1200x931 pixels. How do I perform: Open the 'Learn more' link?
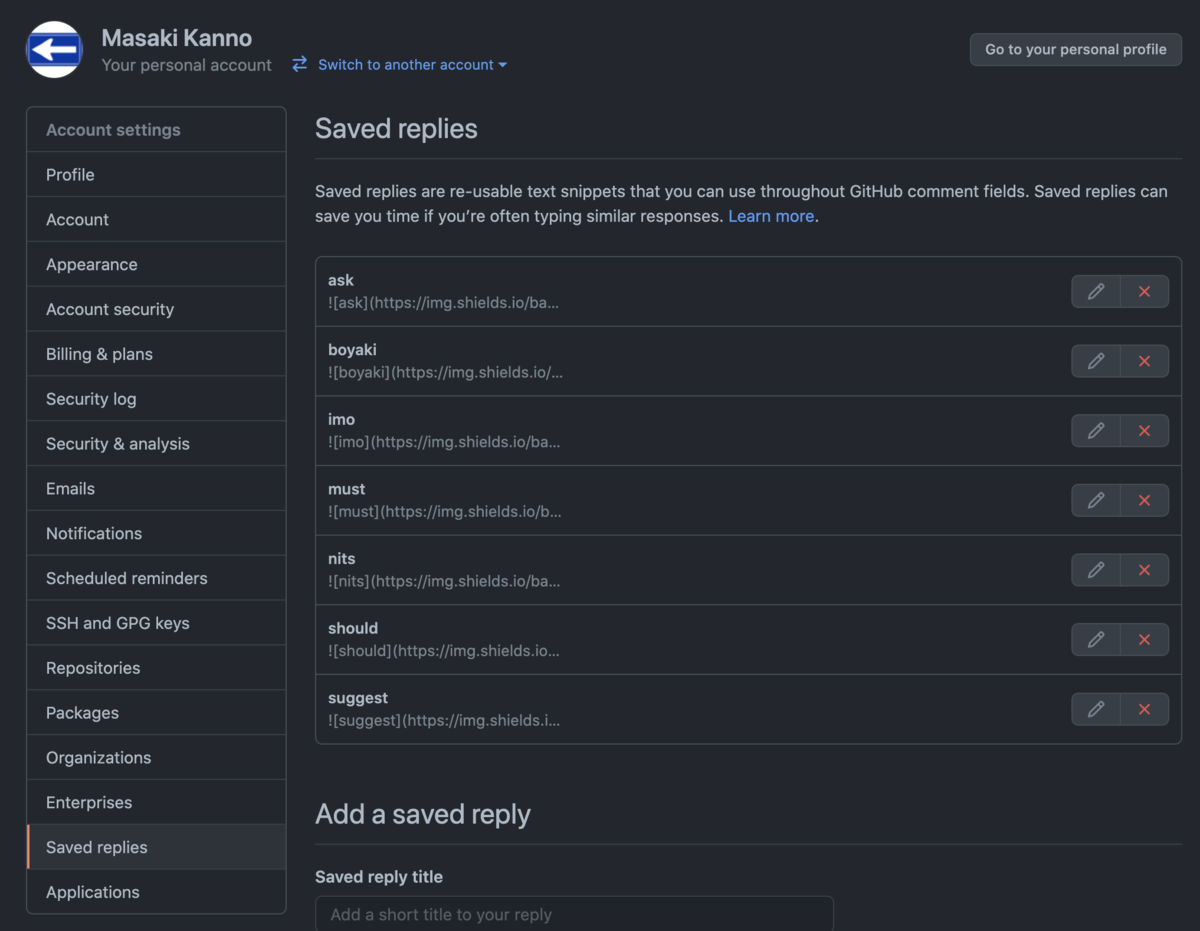pyautogui.click(x=770, y=216)
